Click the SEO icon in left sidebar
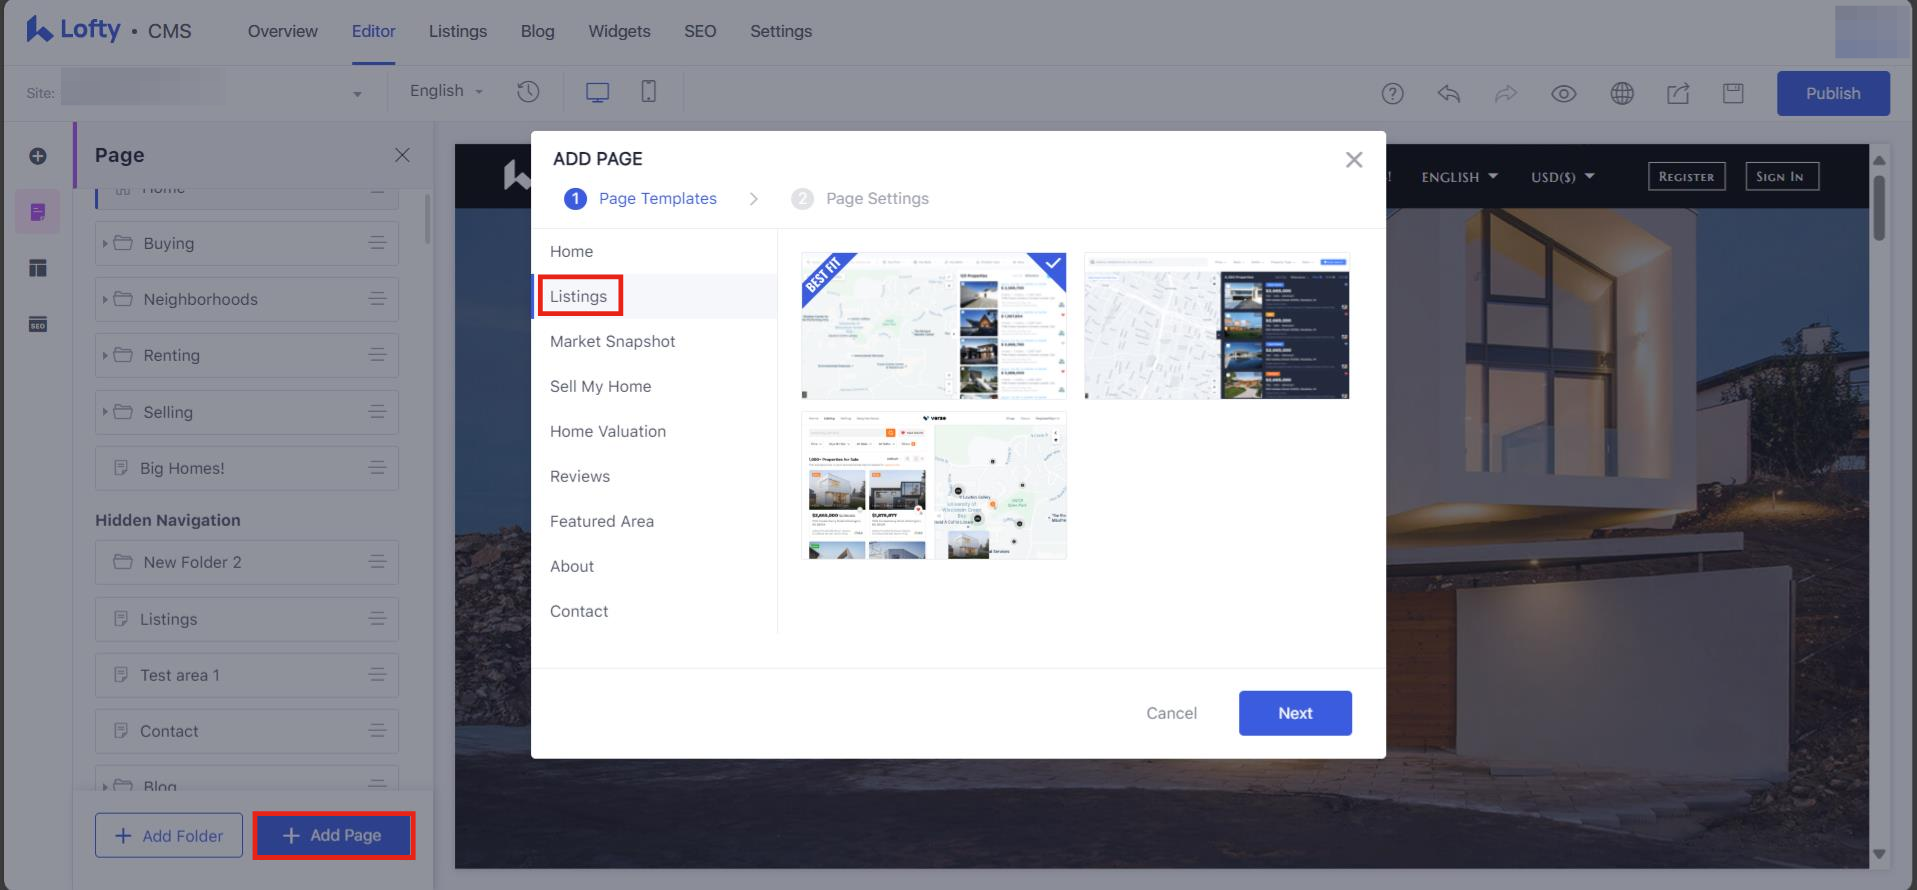This screenshot has width=1917, height=890. tap(38, 324)
